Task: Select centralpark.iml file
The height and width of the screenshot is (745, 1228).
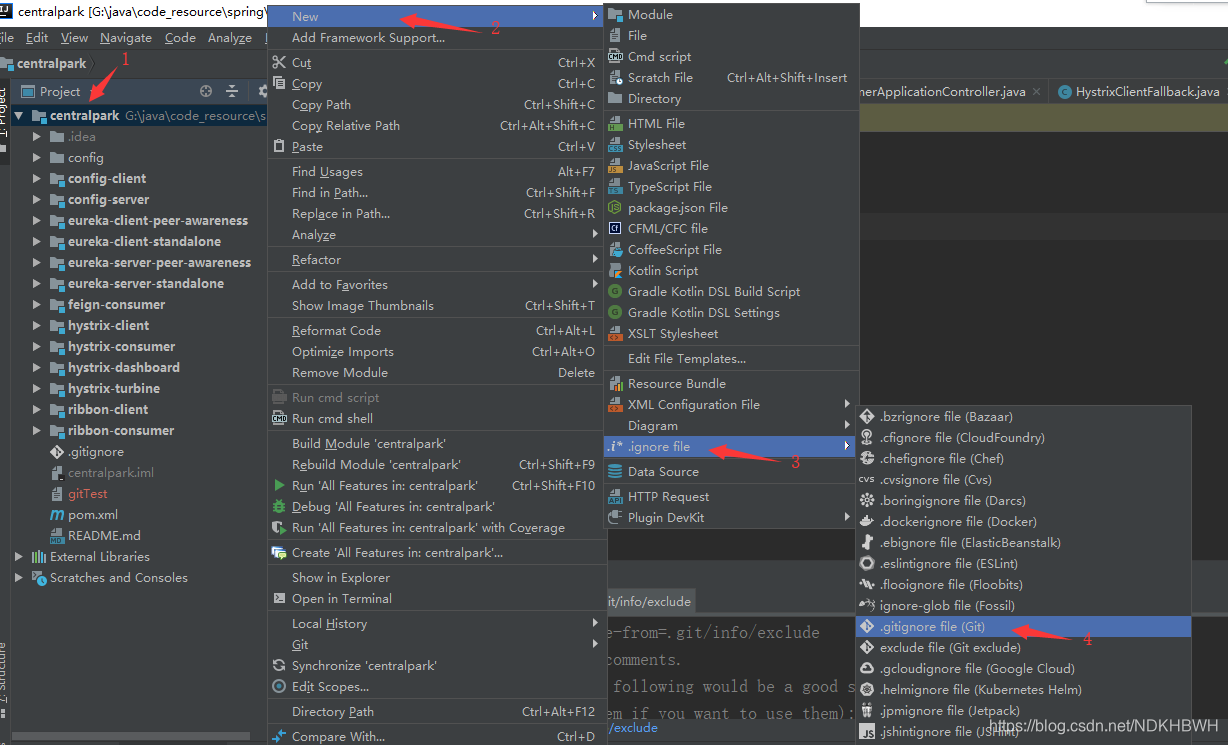Action: point(110,472)
